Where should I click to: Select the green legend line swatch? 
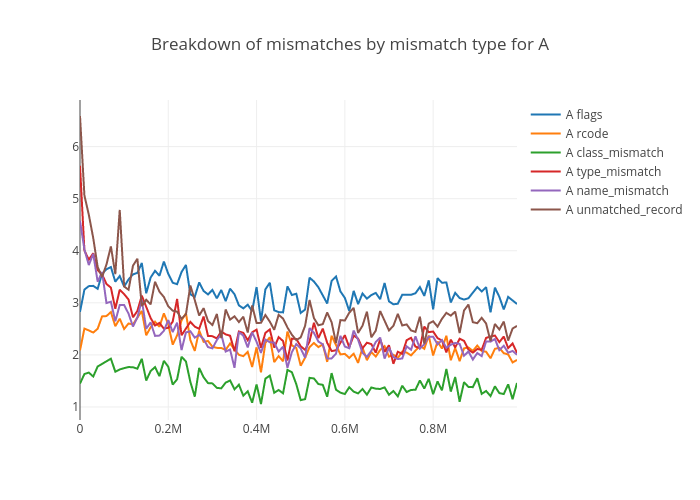tap(545, 153)
